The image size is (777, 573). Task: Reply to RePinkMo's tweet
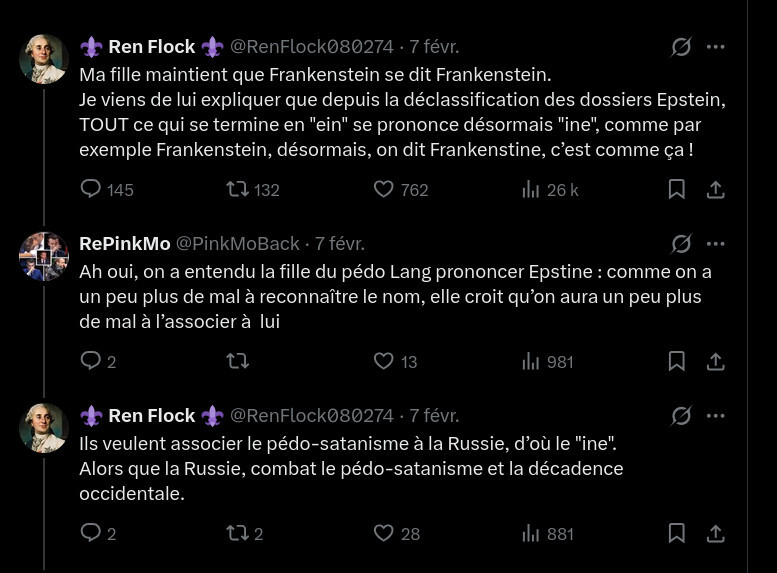pyautogui.click(x=91, y=361)
